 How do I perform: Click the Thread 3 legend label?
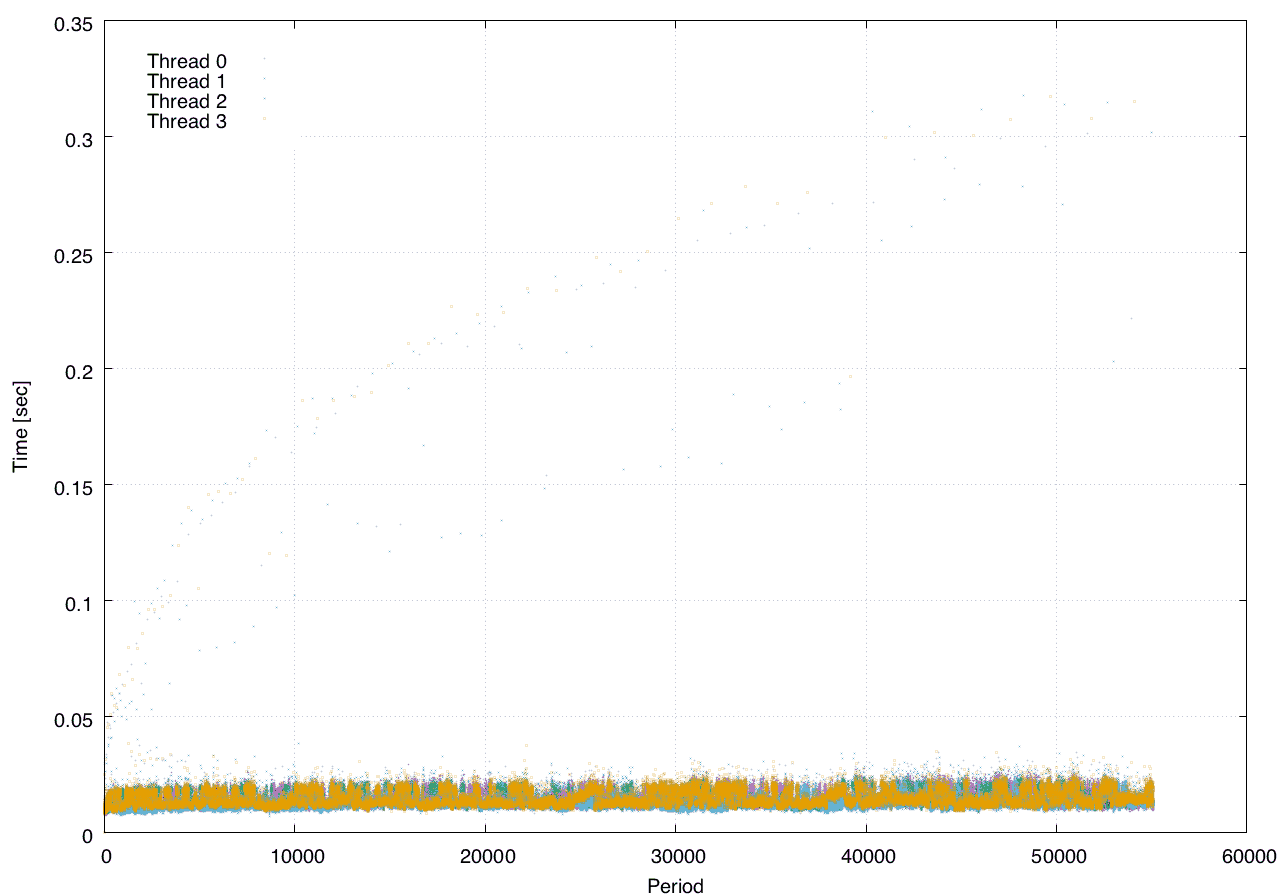pos(187,121)
